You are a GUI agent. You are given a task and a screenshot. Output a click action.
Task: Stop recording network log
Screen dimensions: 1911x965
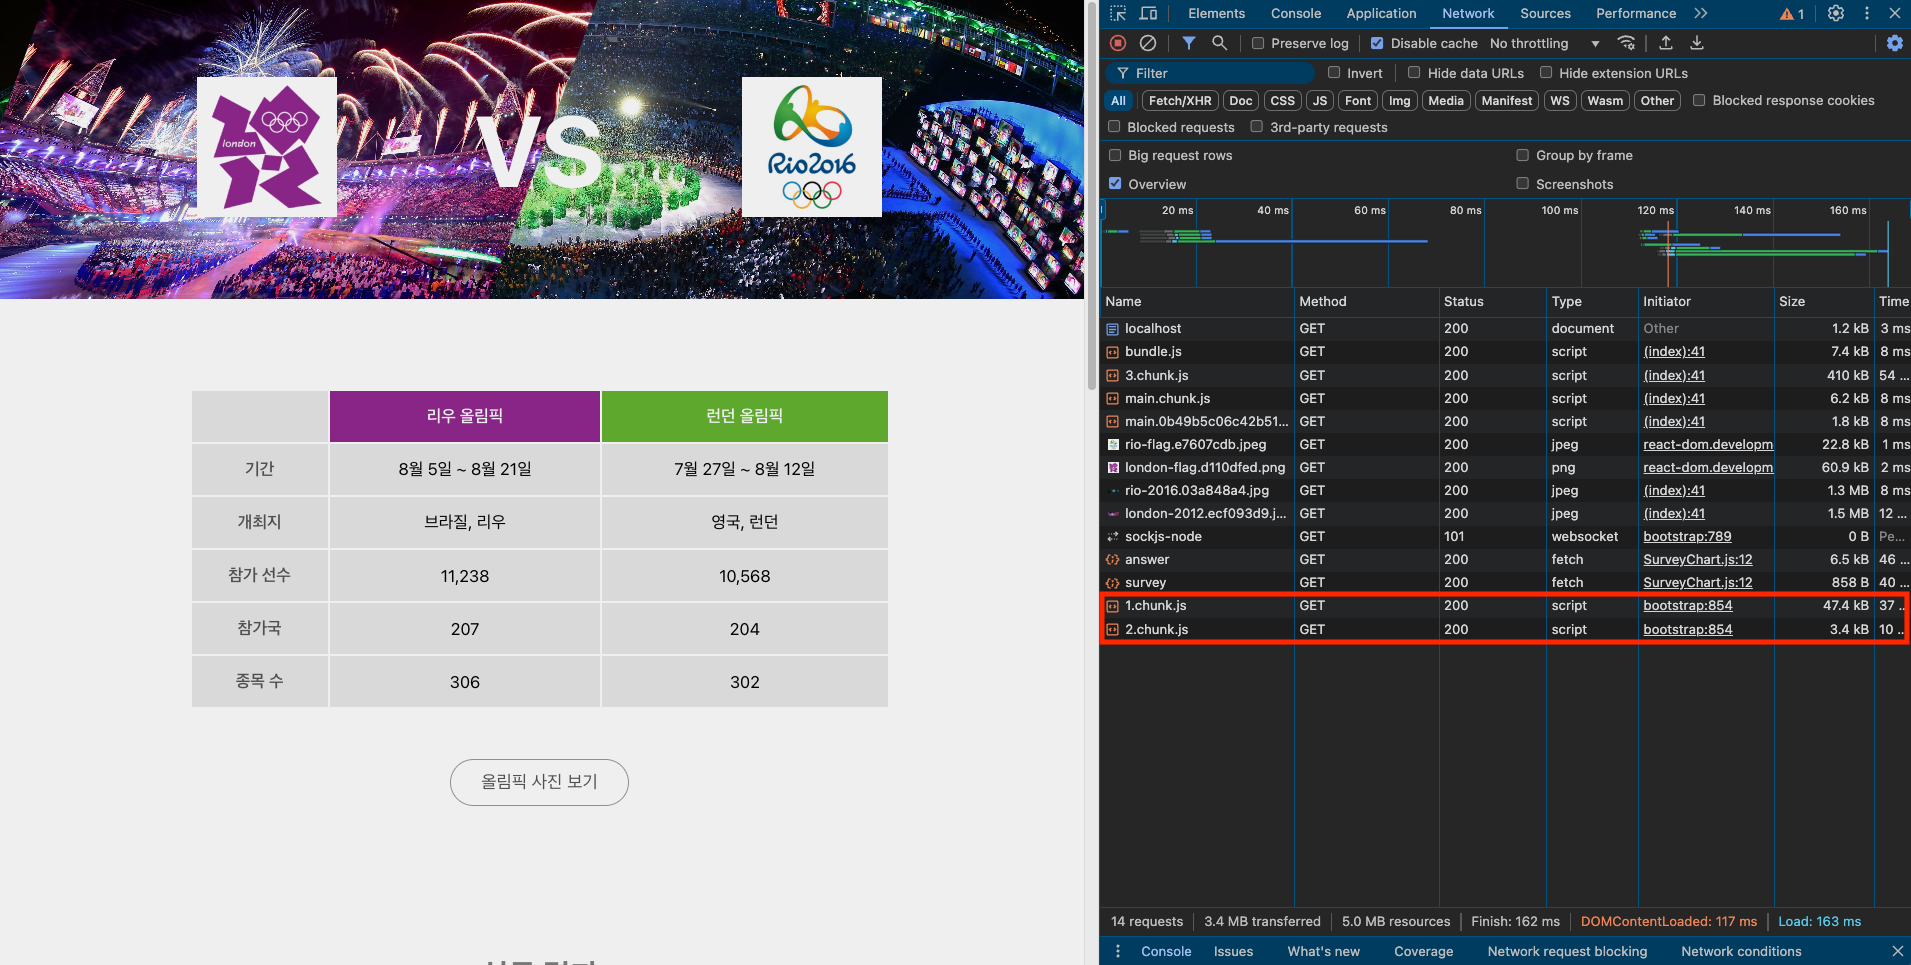[1118, 43]
